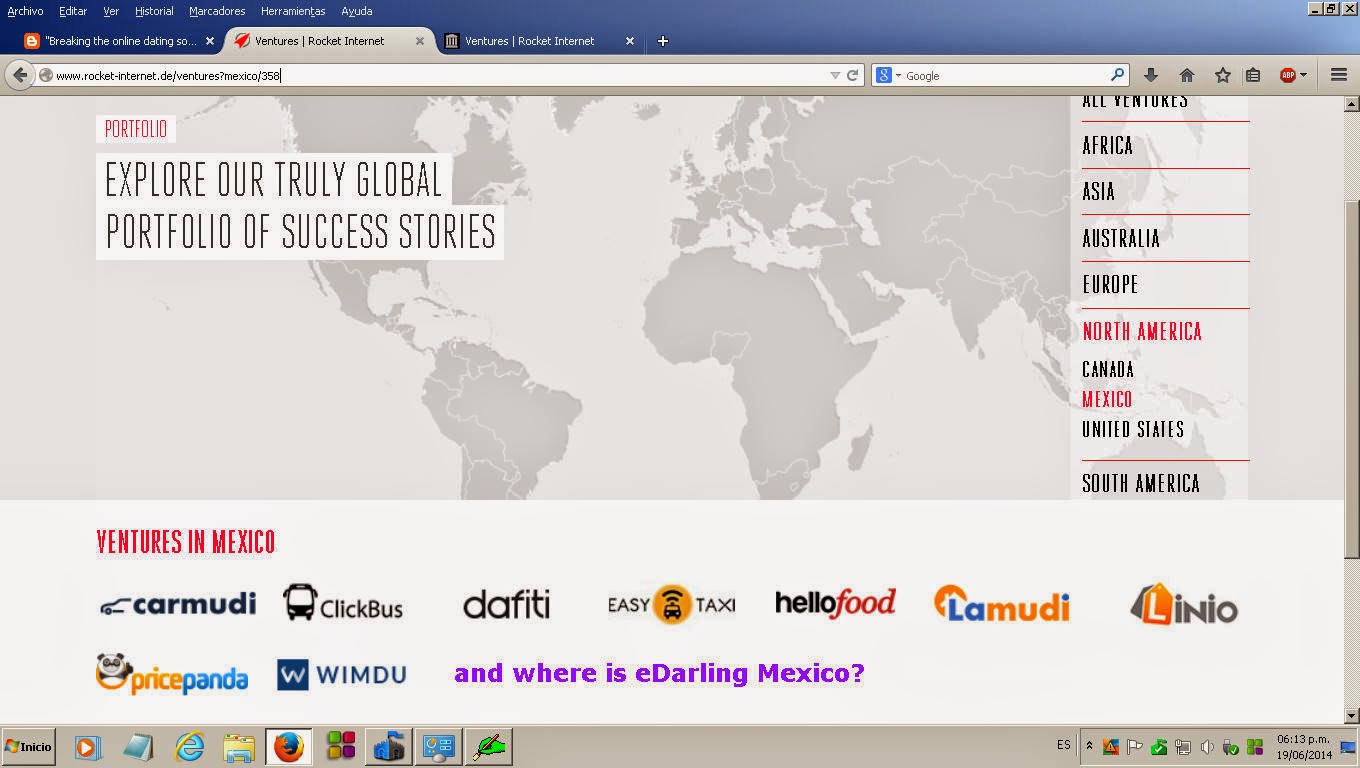This screenshot has height=768, width=1360.
Task: Click the Portfolio label
Action: (x=136, y=130)
